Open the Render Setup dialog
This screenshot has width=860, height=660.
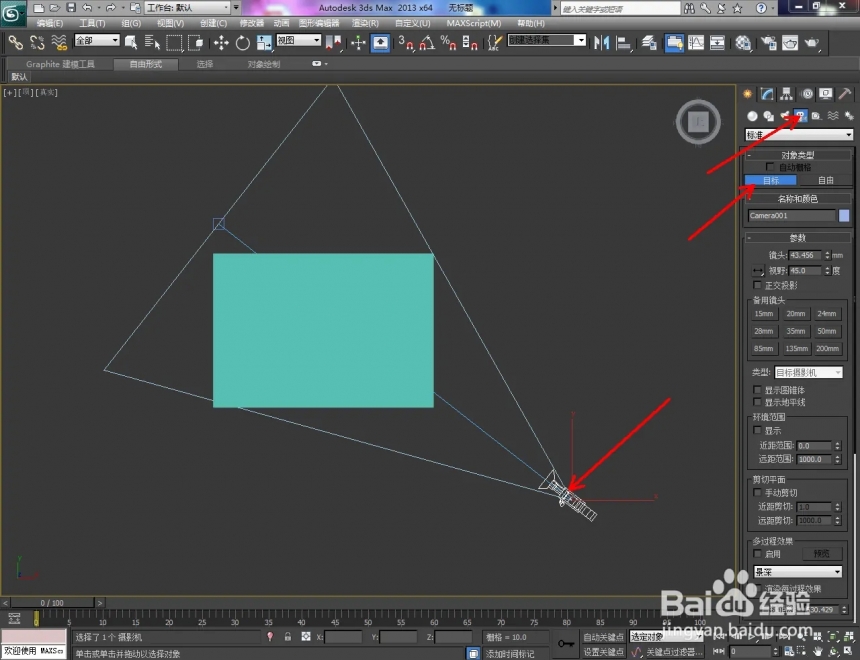click(768, 42)
